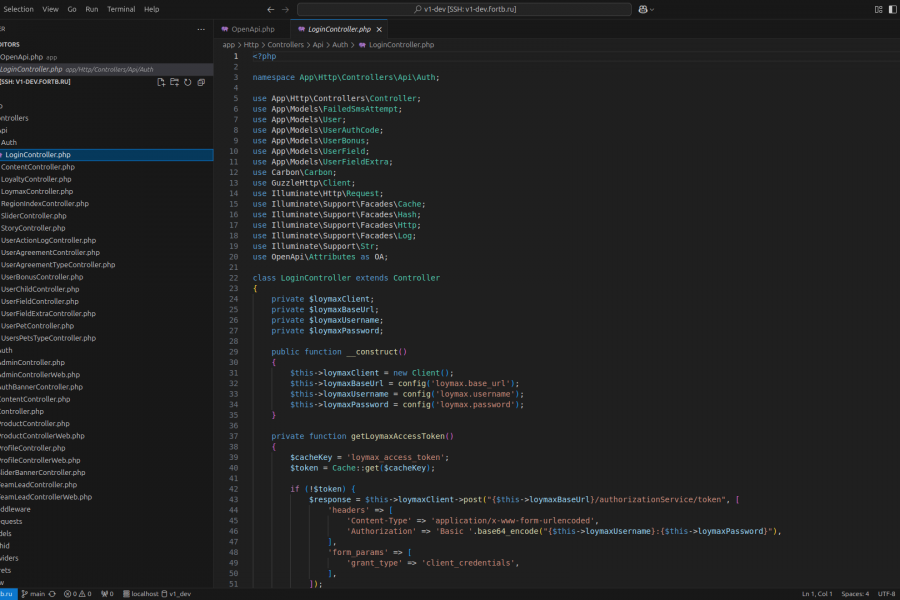Viewport: 900px width, 600px height.
Task: Open the main branch selector
Action: point(35,594)
